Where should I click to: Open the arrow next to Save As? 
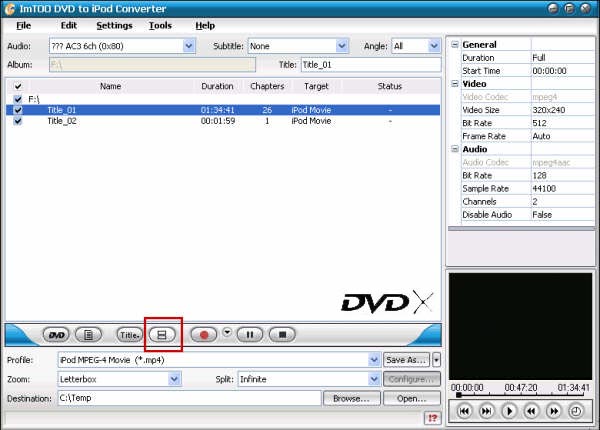click(436, 360)
